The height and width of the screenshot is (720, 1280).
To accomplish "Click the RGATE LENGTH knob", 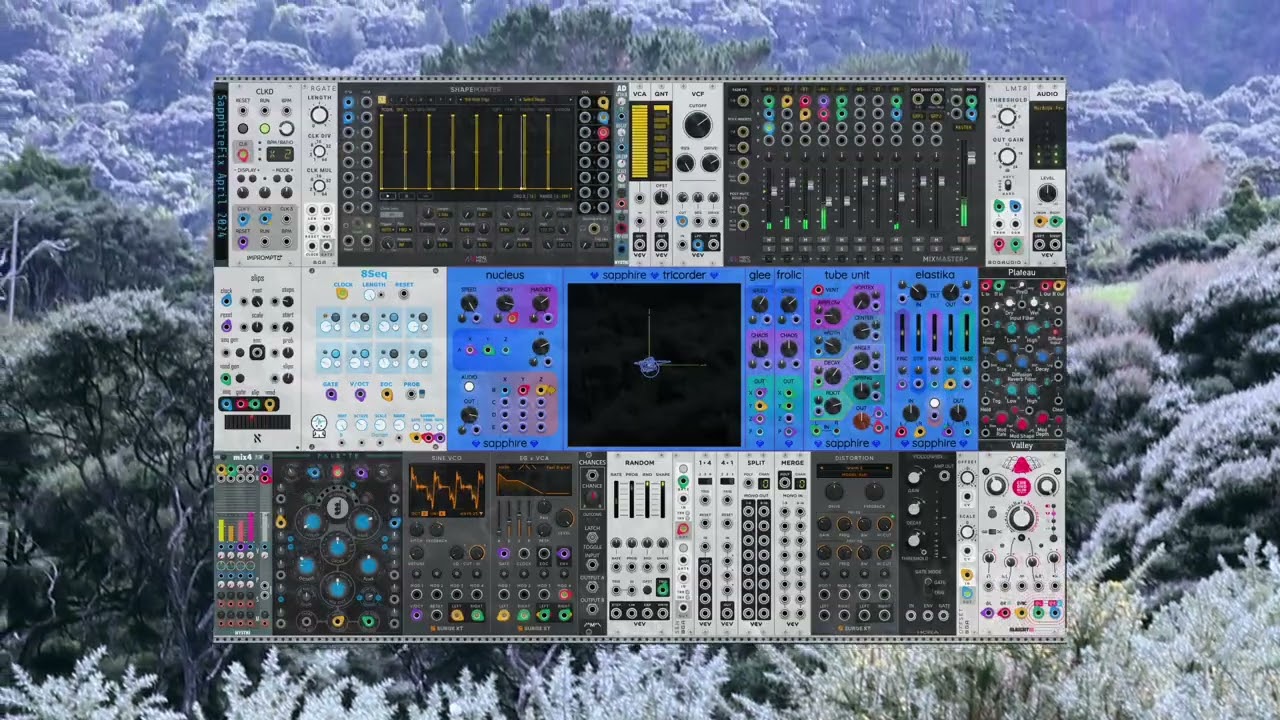I will tap(319, 115).
